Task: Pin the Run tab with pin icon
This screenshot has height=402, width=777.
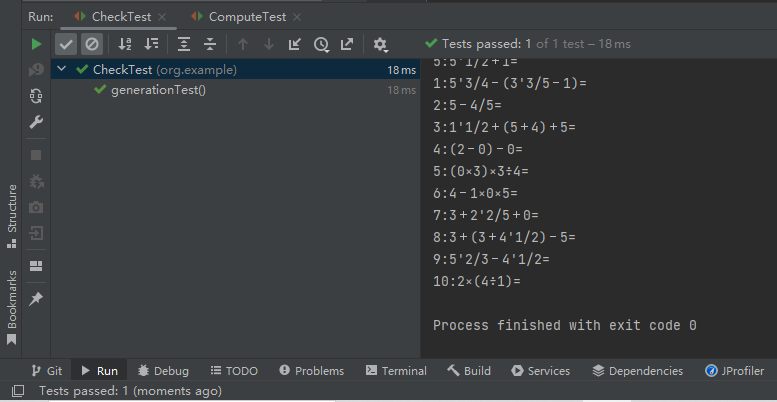Action: click(x=37, y=299)
